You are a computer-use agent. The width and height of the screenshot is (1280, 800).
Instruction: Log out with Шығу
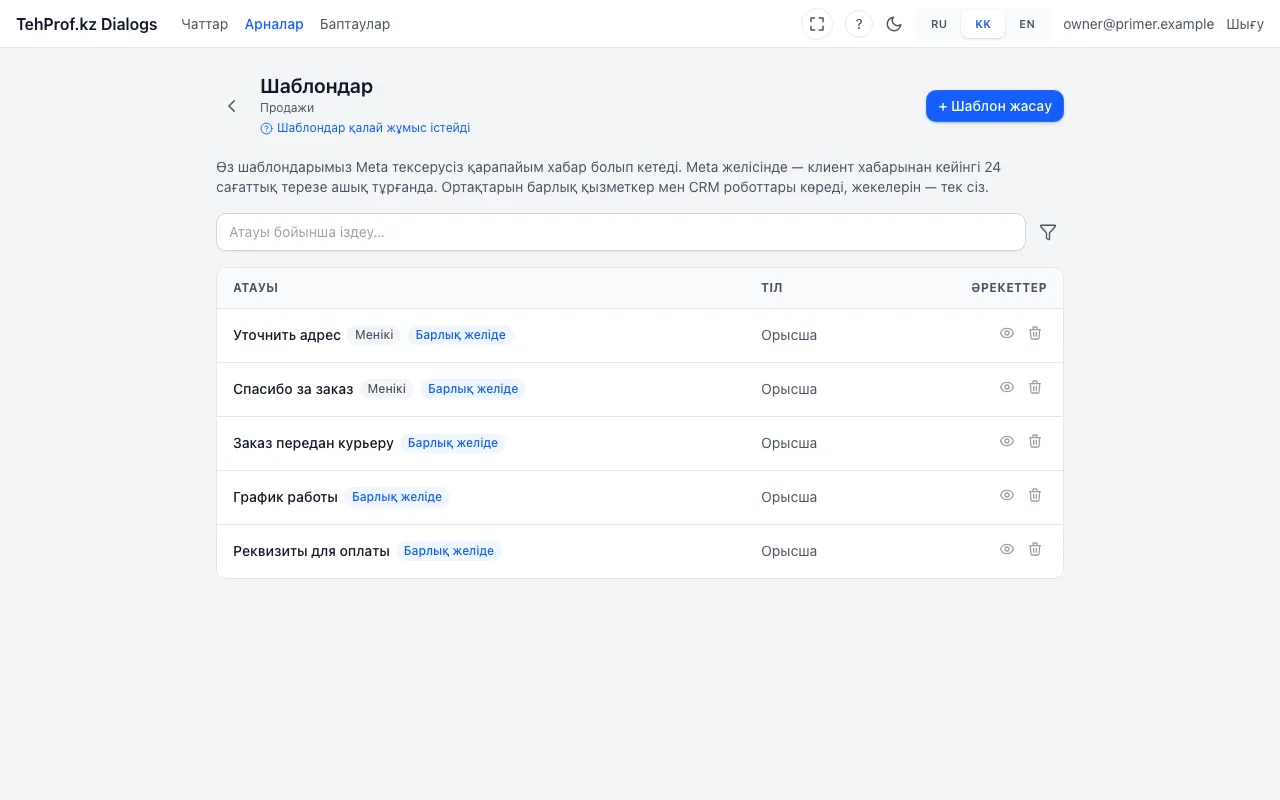tap(1245, 24)
